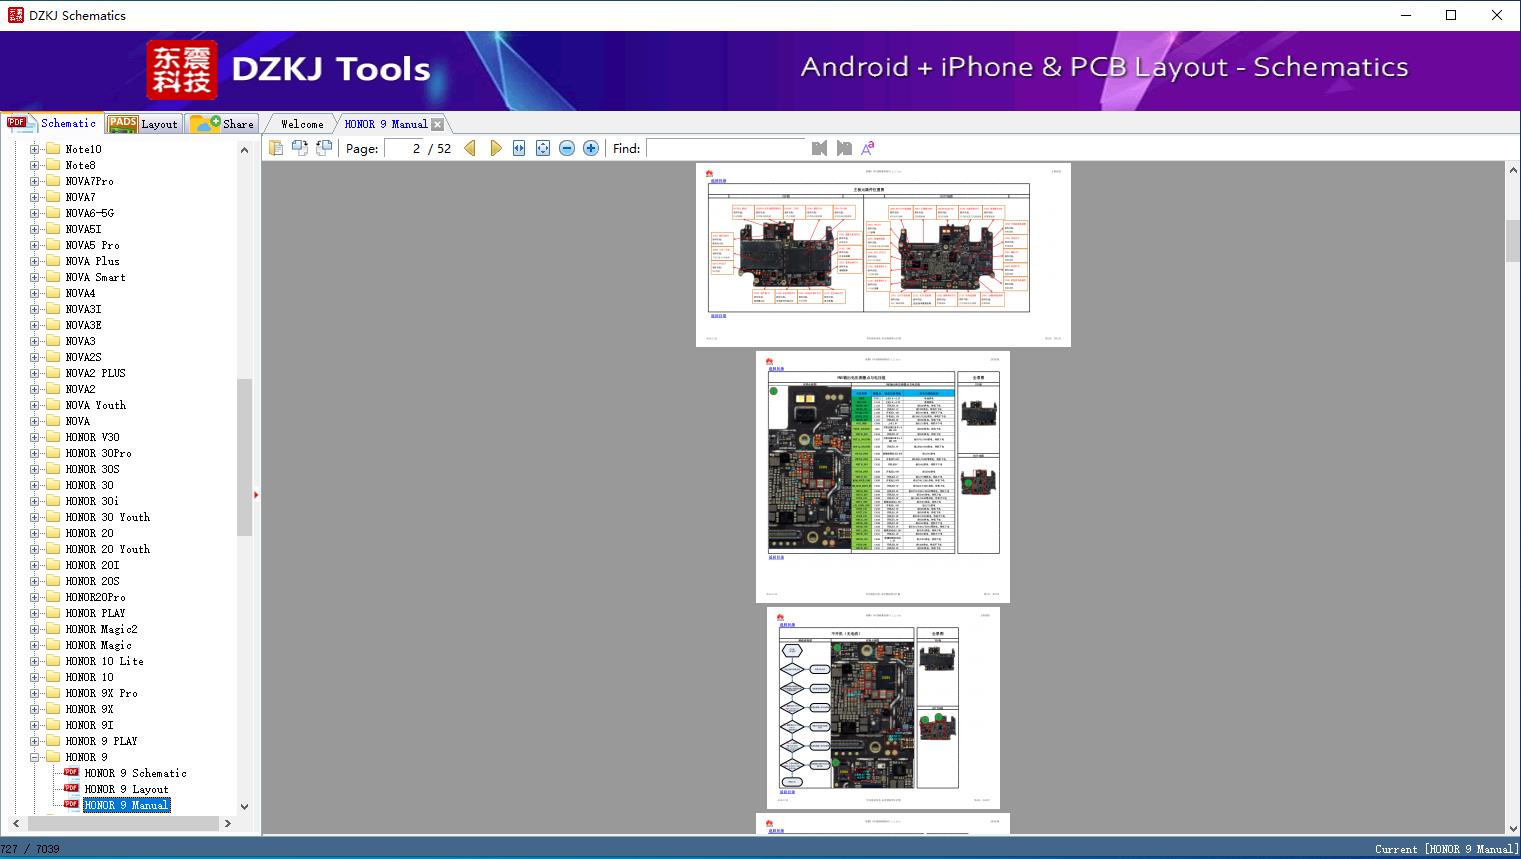Switch to the Layout tab
The width and height of the screenshot is (1521, 859).
tap(145, 124)
